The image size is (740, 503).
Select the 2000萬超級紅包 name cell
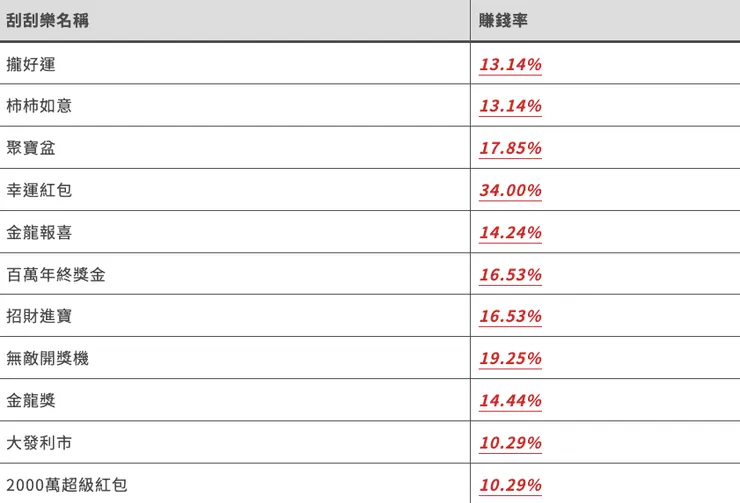(x=66, y=486)
